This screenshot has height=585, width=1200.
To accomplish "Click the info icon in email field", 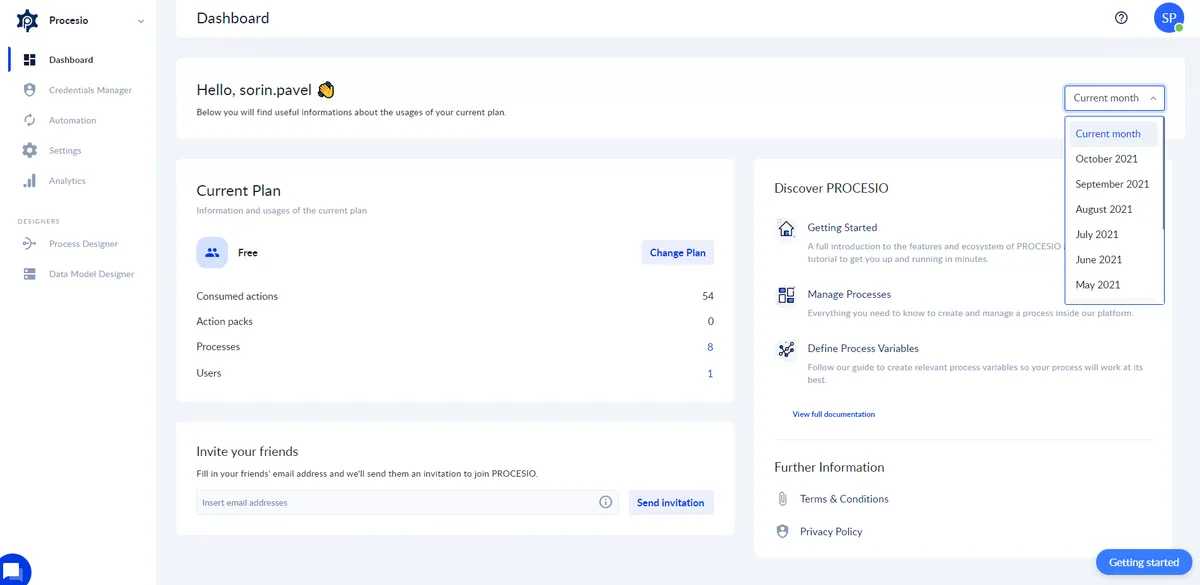I will [x=605, y=502].
